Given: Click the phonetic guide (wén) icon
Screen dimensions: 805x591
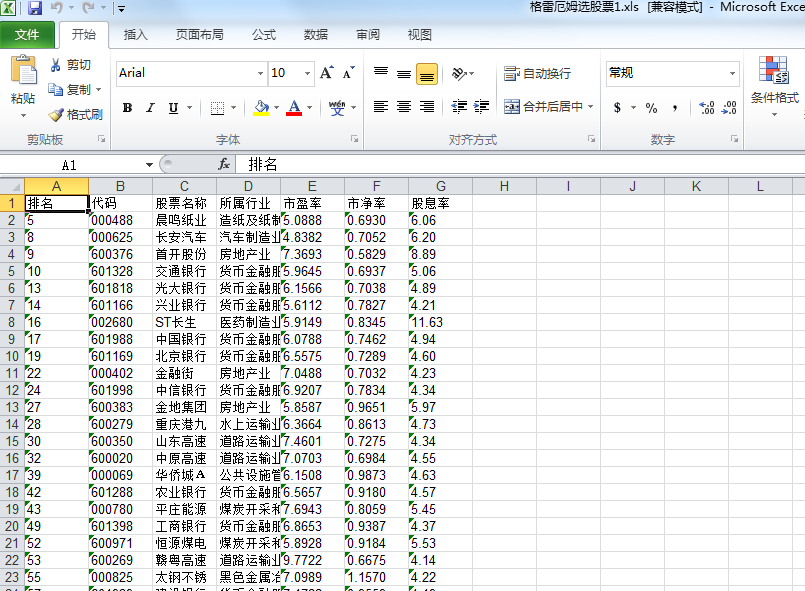Looking at the screenshot, I should click(x=337, y=108).
